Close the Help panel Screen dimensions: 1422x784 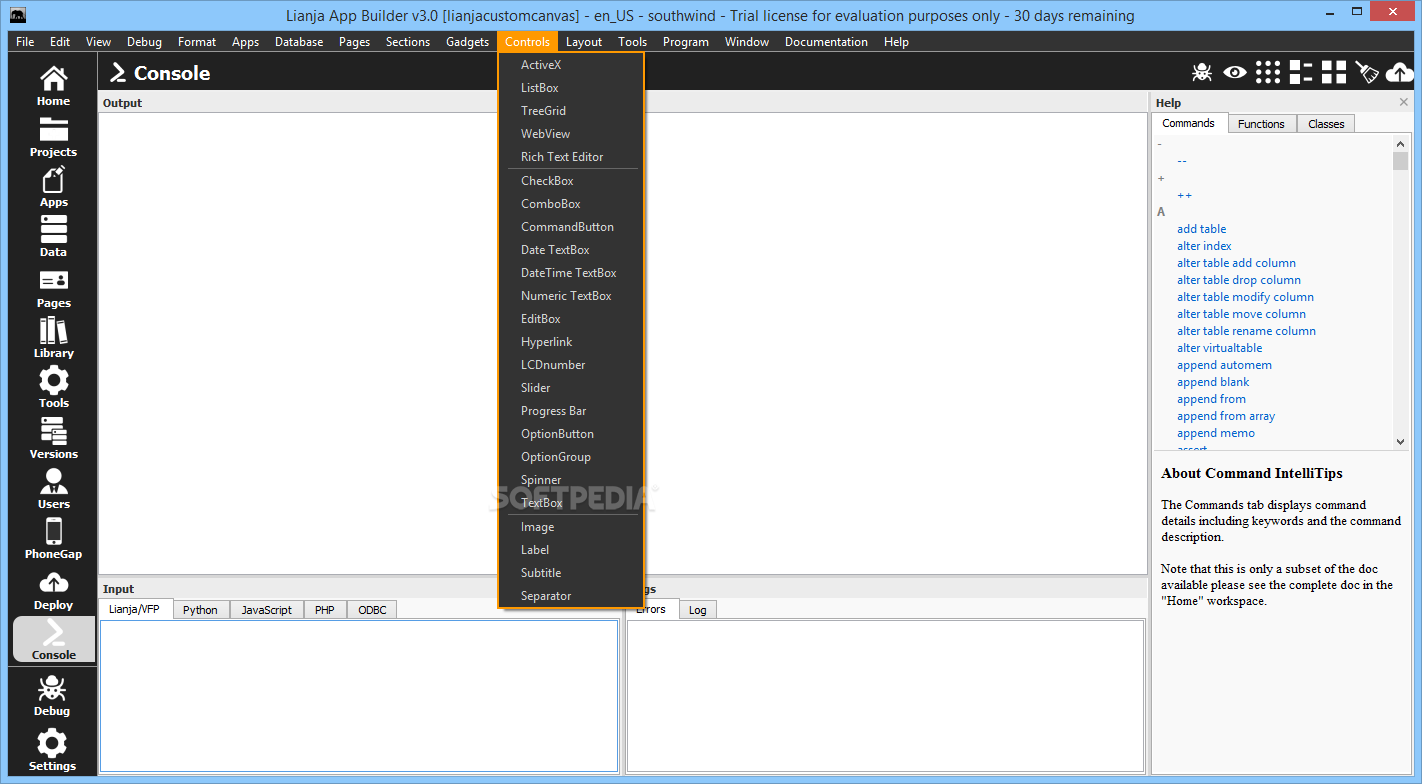1404,102
